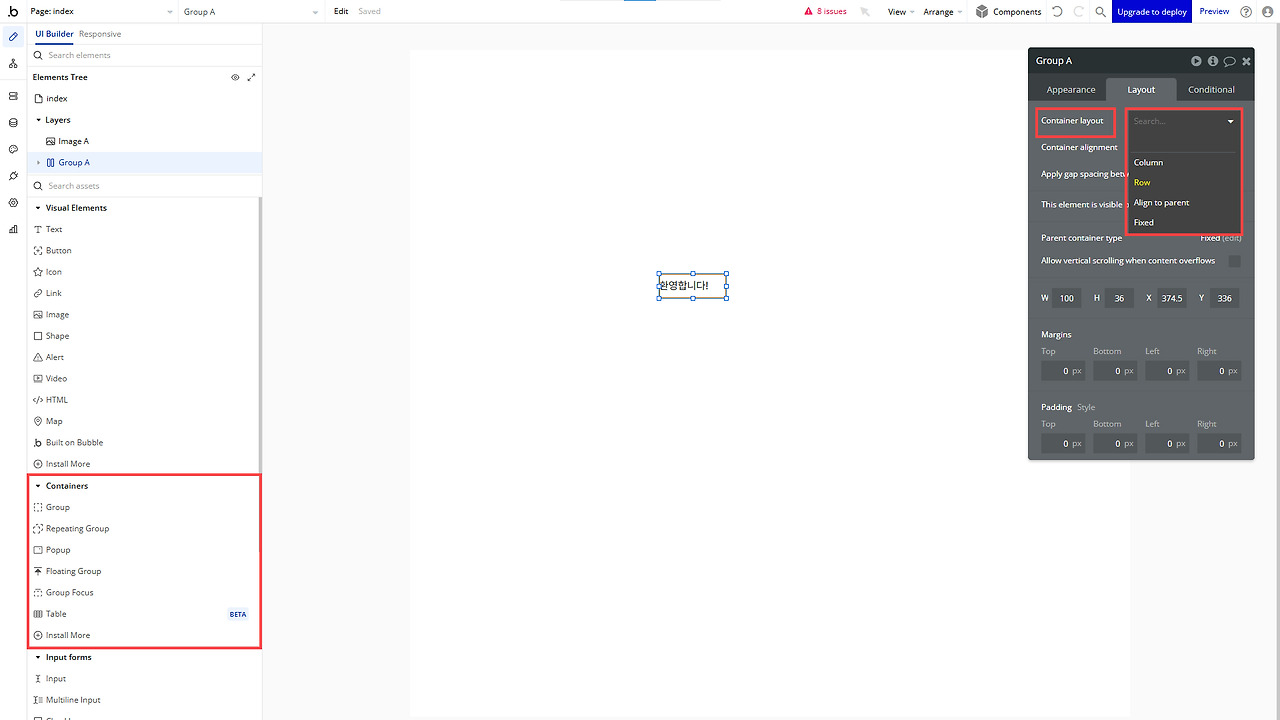1280x720 pixels.
Task: Open the user account avatar icon
Action: [x=1267, y=11]
